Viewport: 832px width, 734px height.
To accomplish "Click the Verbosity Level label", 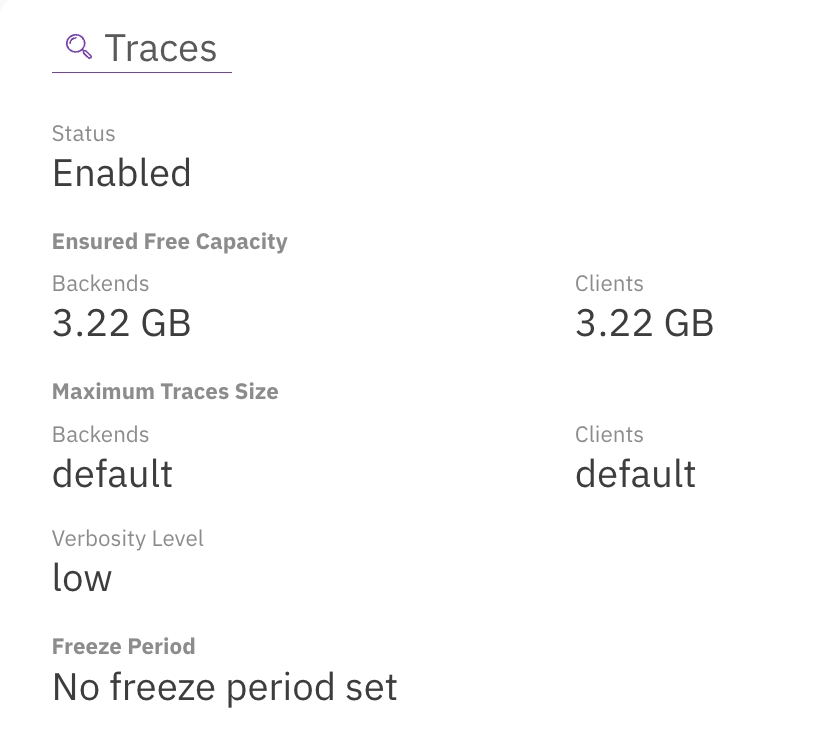I will click(127, 539).
